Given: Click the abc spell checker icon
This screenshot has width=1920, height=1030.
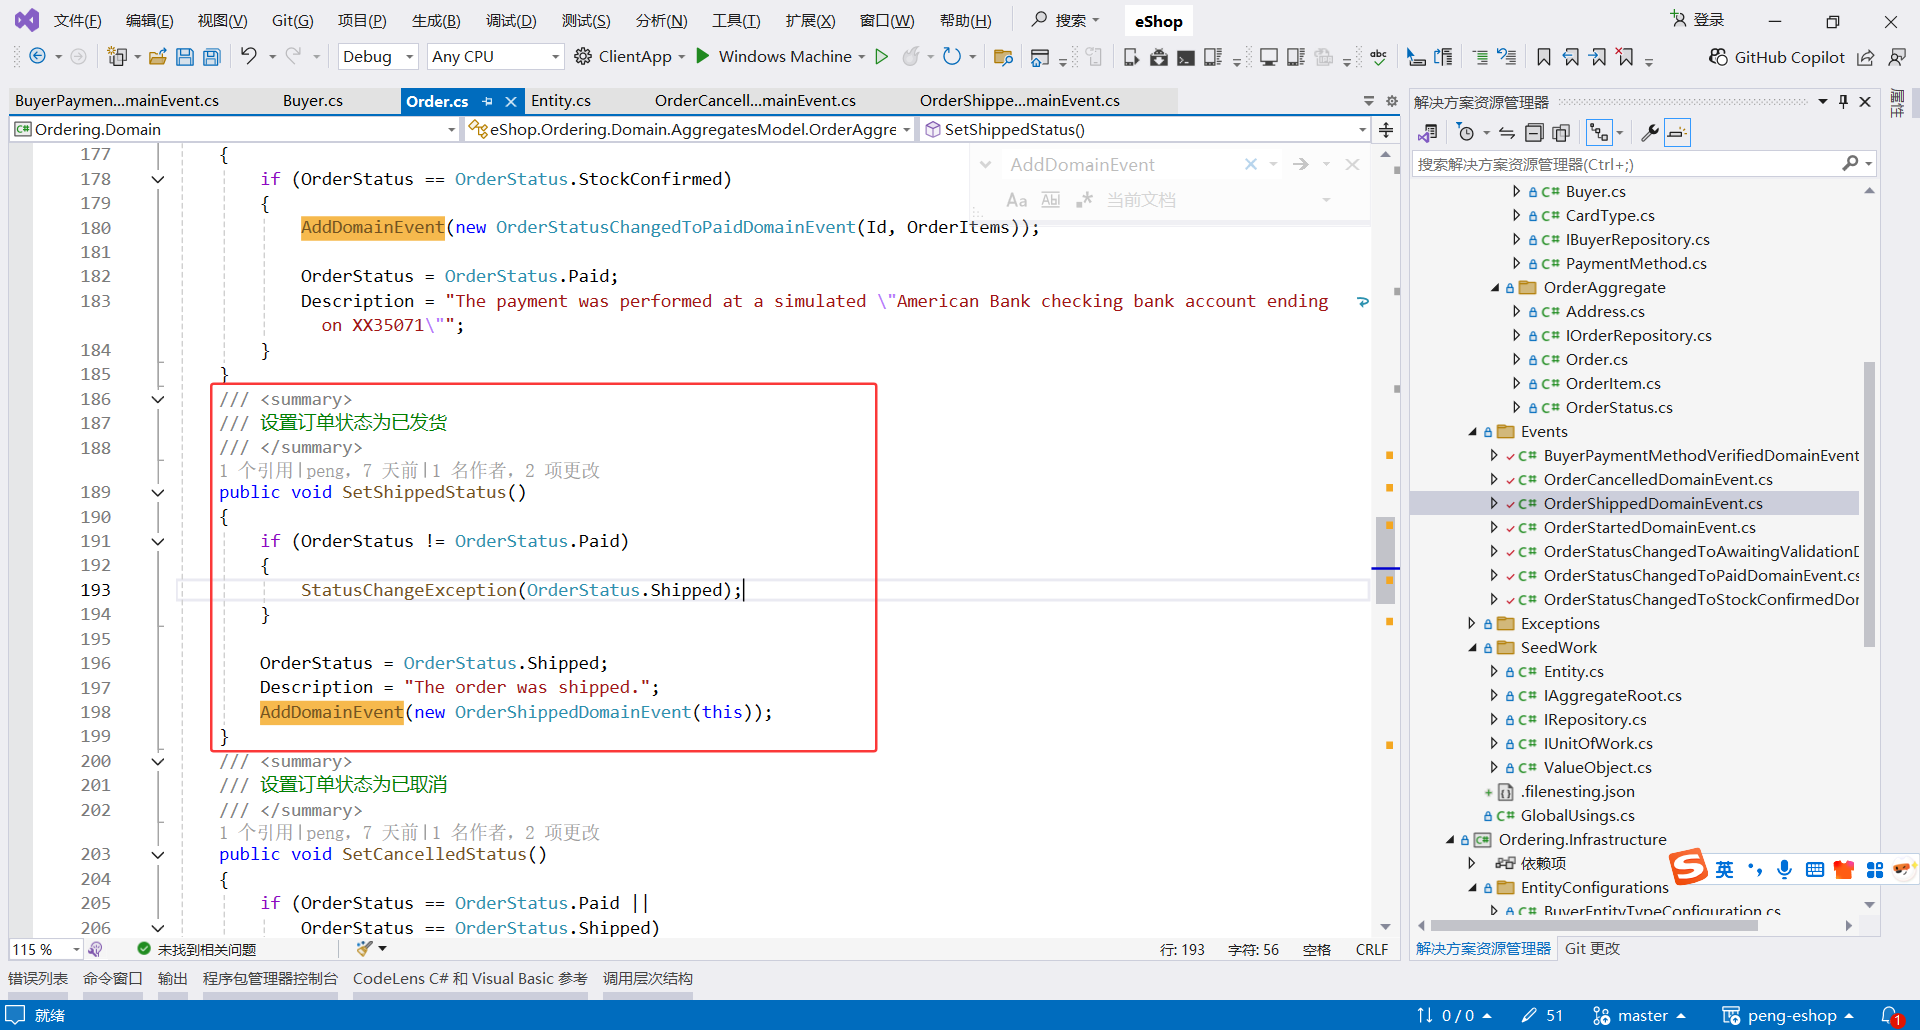Looking at the screenshot, I should click(1379, 57).
